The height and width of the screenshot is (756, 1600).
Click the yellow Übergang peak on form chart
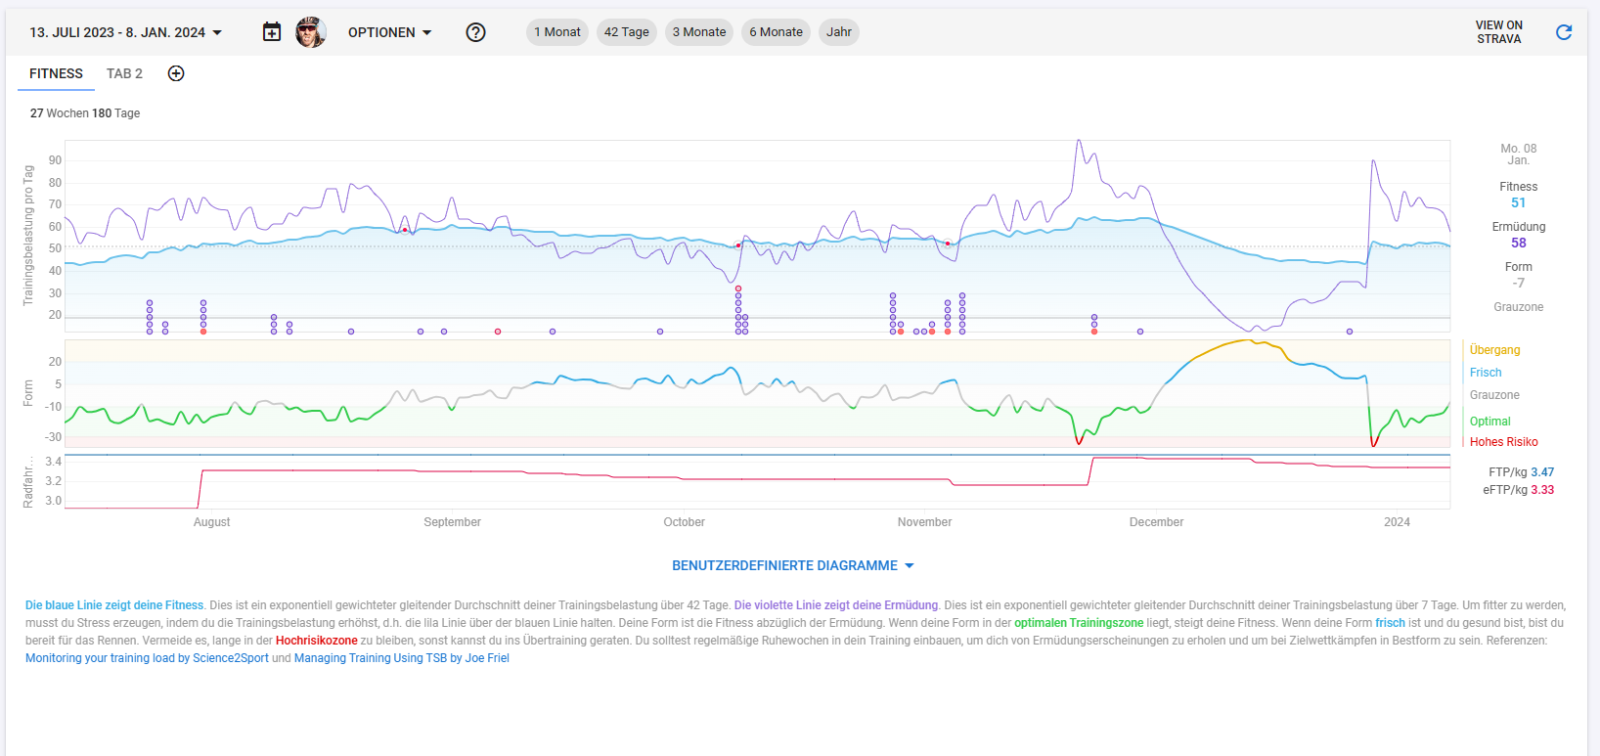(1246, 341)
